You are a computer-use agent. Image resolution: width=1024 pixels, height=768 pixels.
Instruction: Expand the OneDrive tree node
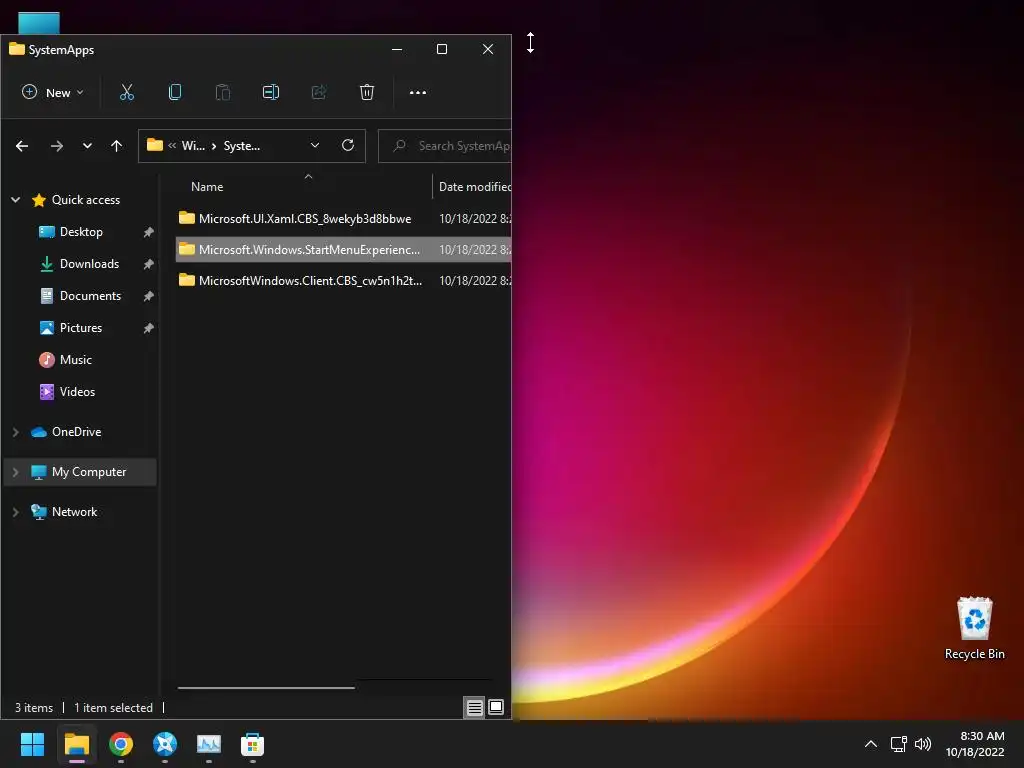point(16,432)
